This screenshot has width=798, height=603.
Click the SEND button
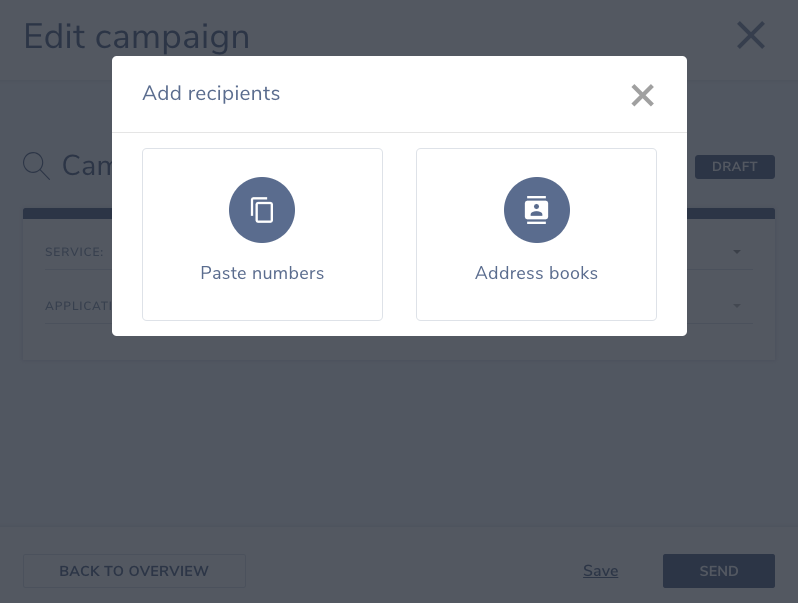pos(719,571)
